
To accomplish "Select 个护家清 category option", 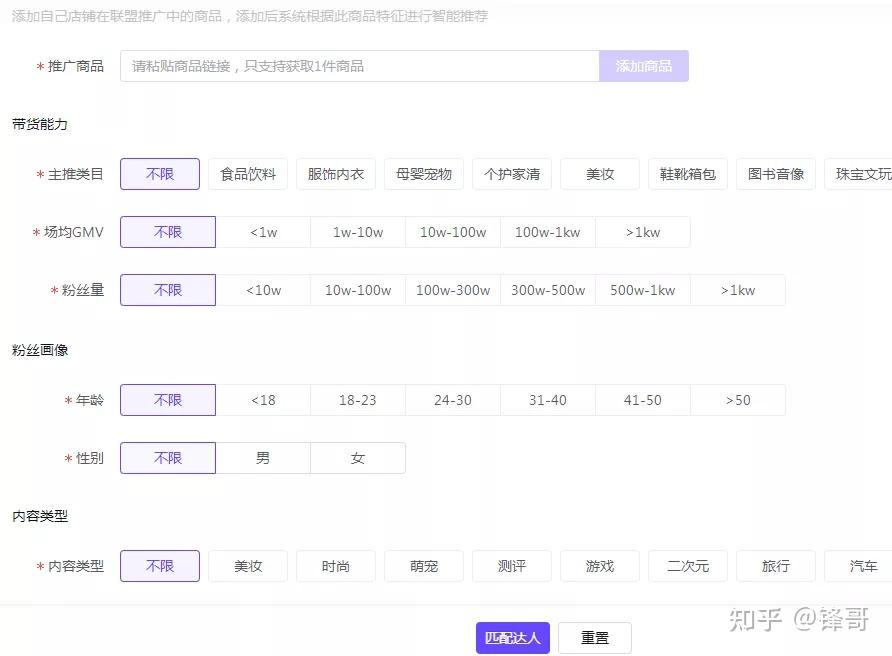I will (x=512, y=174).
